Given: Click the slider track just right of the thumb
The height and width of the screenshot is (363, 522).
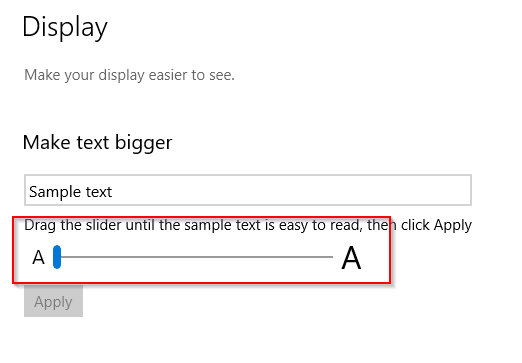Looking at the screenshot, I should point(67,257).
